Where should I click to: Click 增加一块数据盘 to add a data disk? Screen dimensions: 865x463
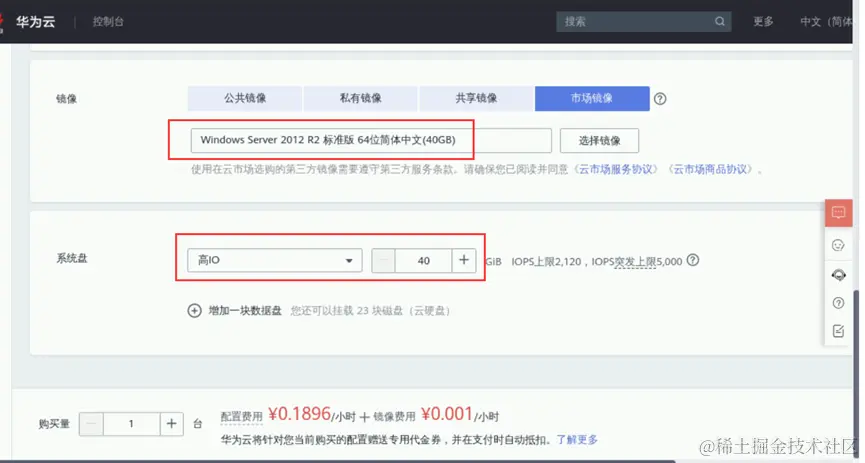pyautogui.click(x=245, y=311)
